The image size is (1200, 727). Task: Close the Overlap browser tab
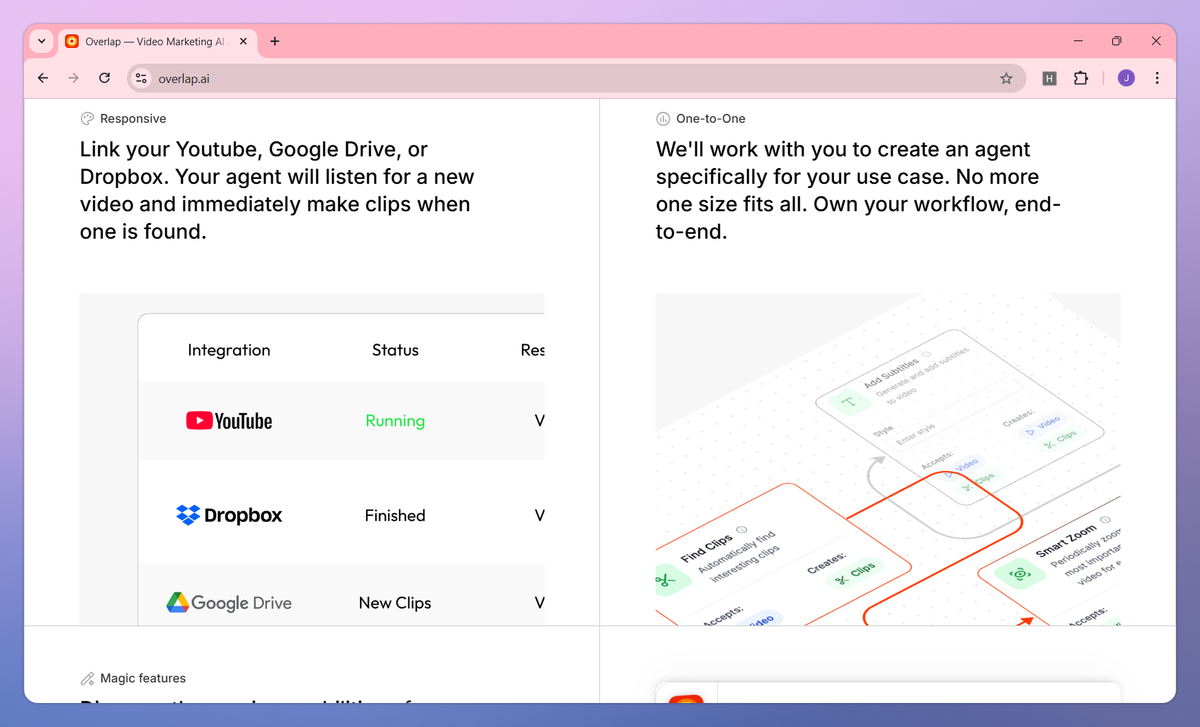241,41
